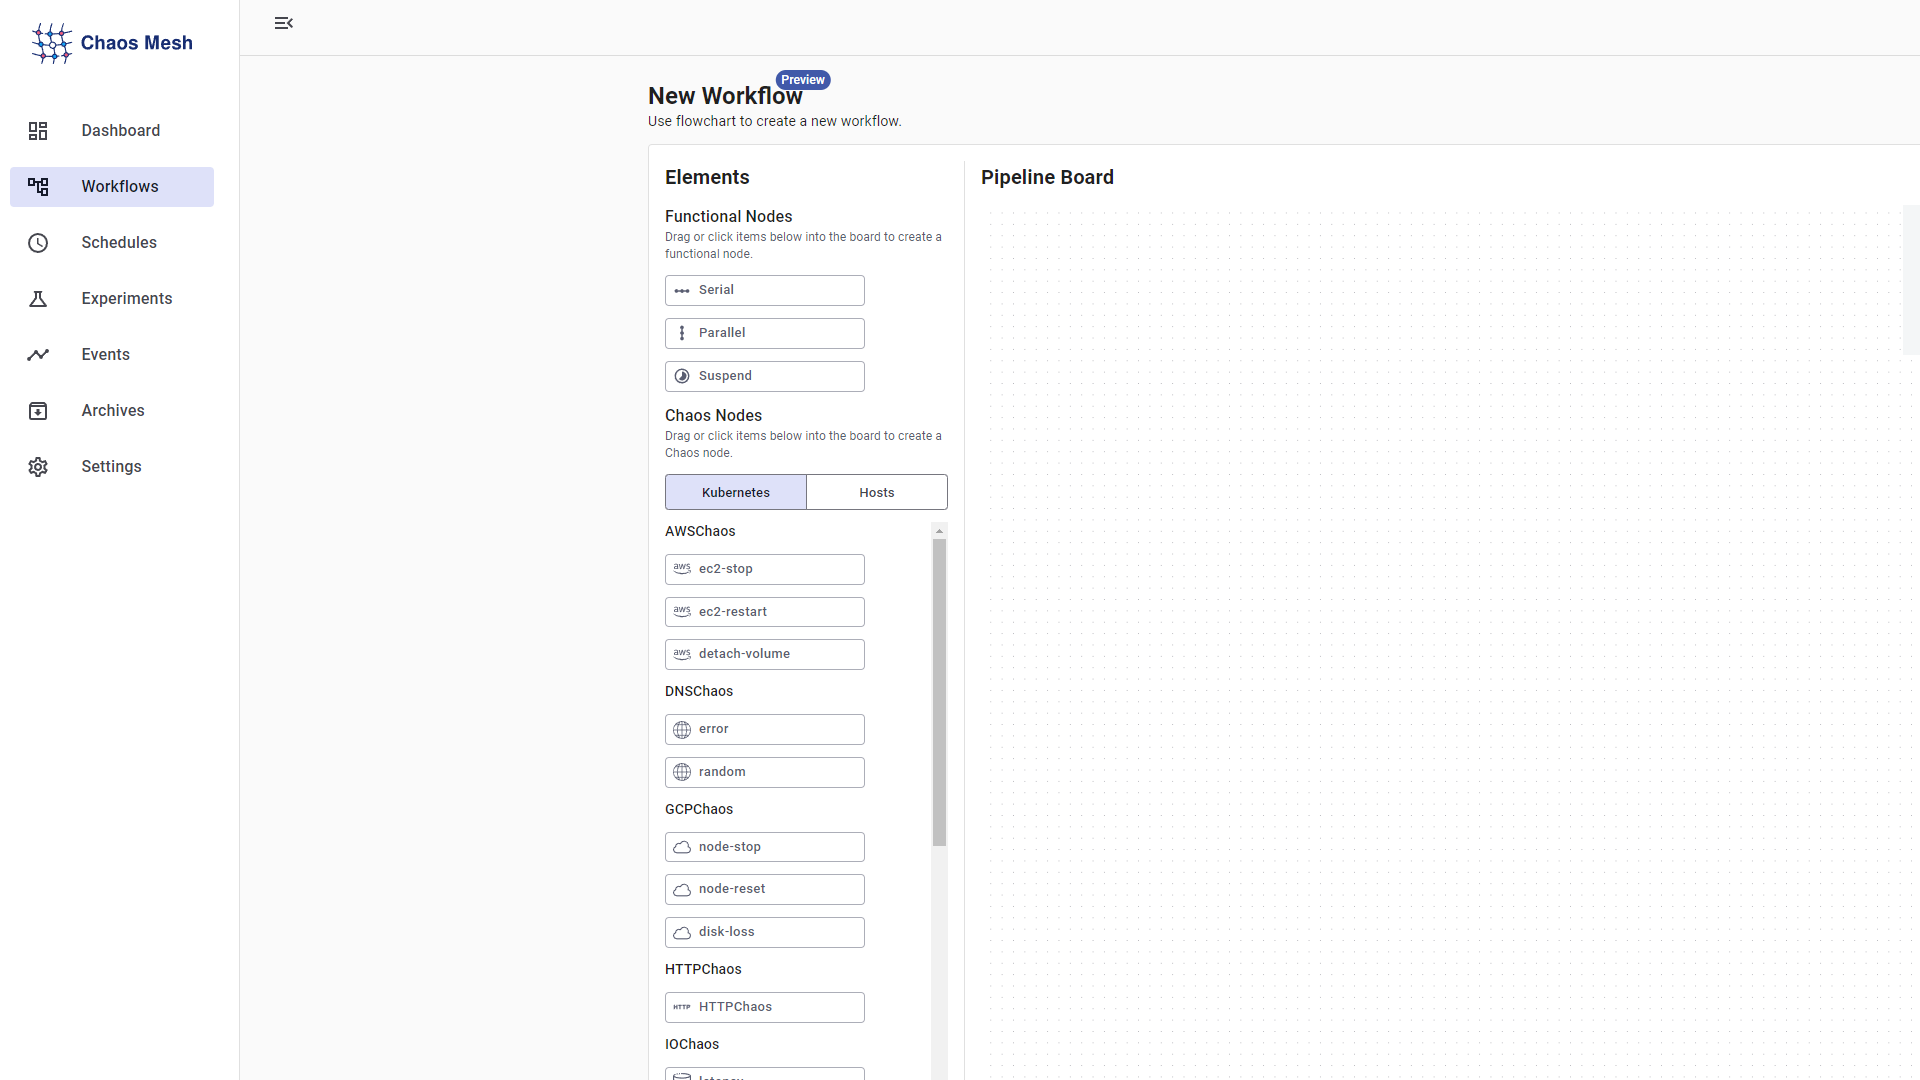Add the GCP disk-loss node
The width and height of the screenshot is (1920, 1080).
[x=764, y=932]
